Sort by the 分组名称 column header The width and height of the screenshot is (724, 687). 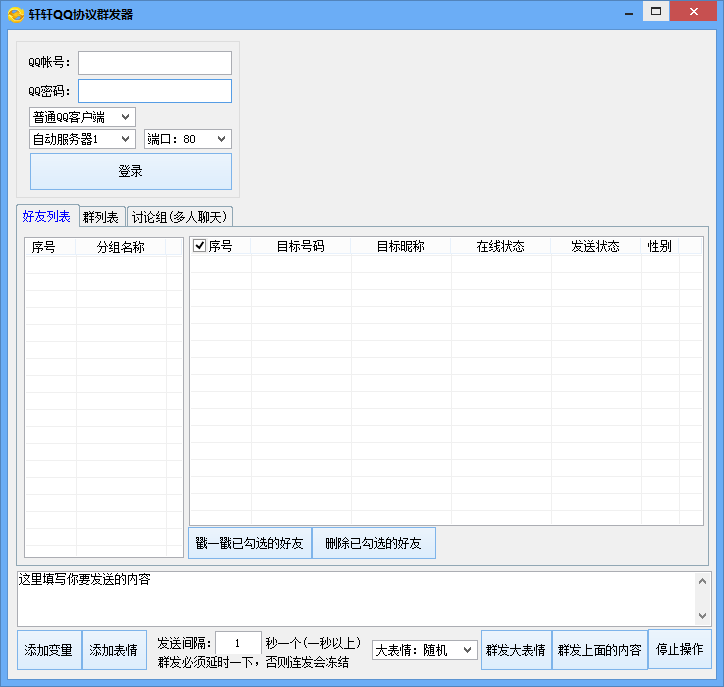pyautogui.click(x=121, y=247)
